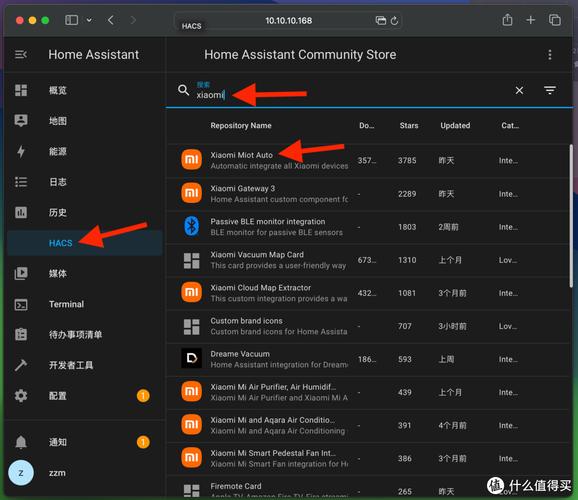Open the 待办事项清单 clipboard icon
Viewport: 578px width, 500px height.
[x=21, y=334]
